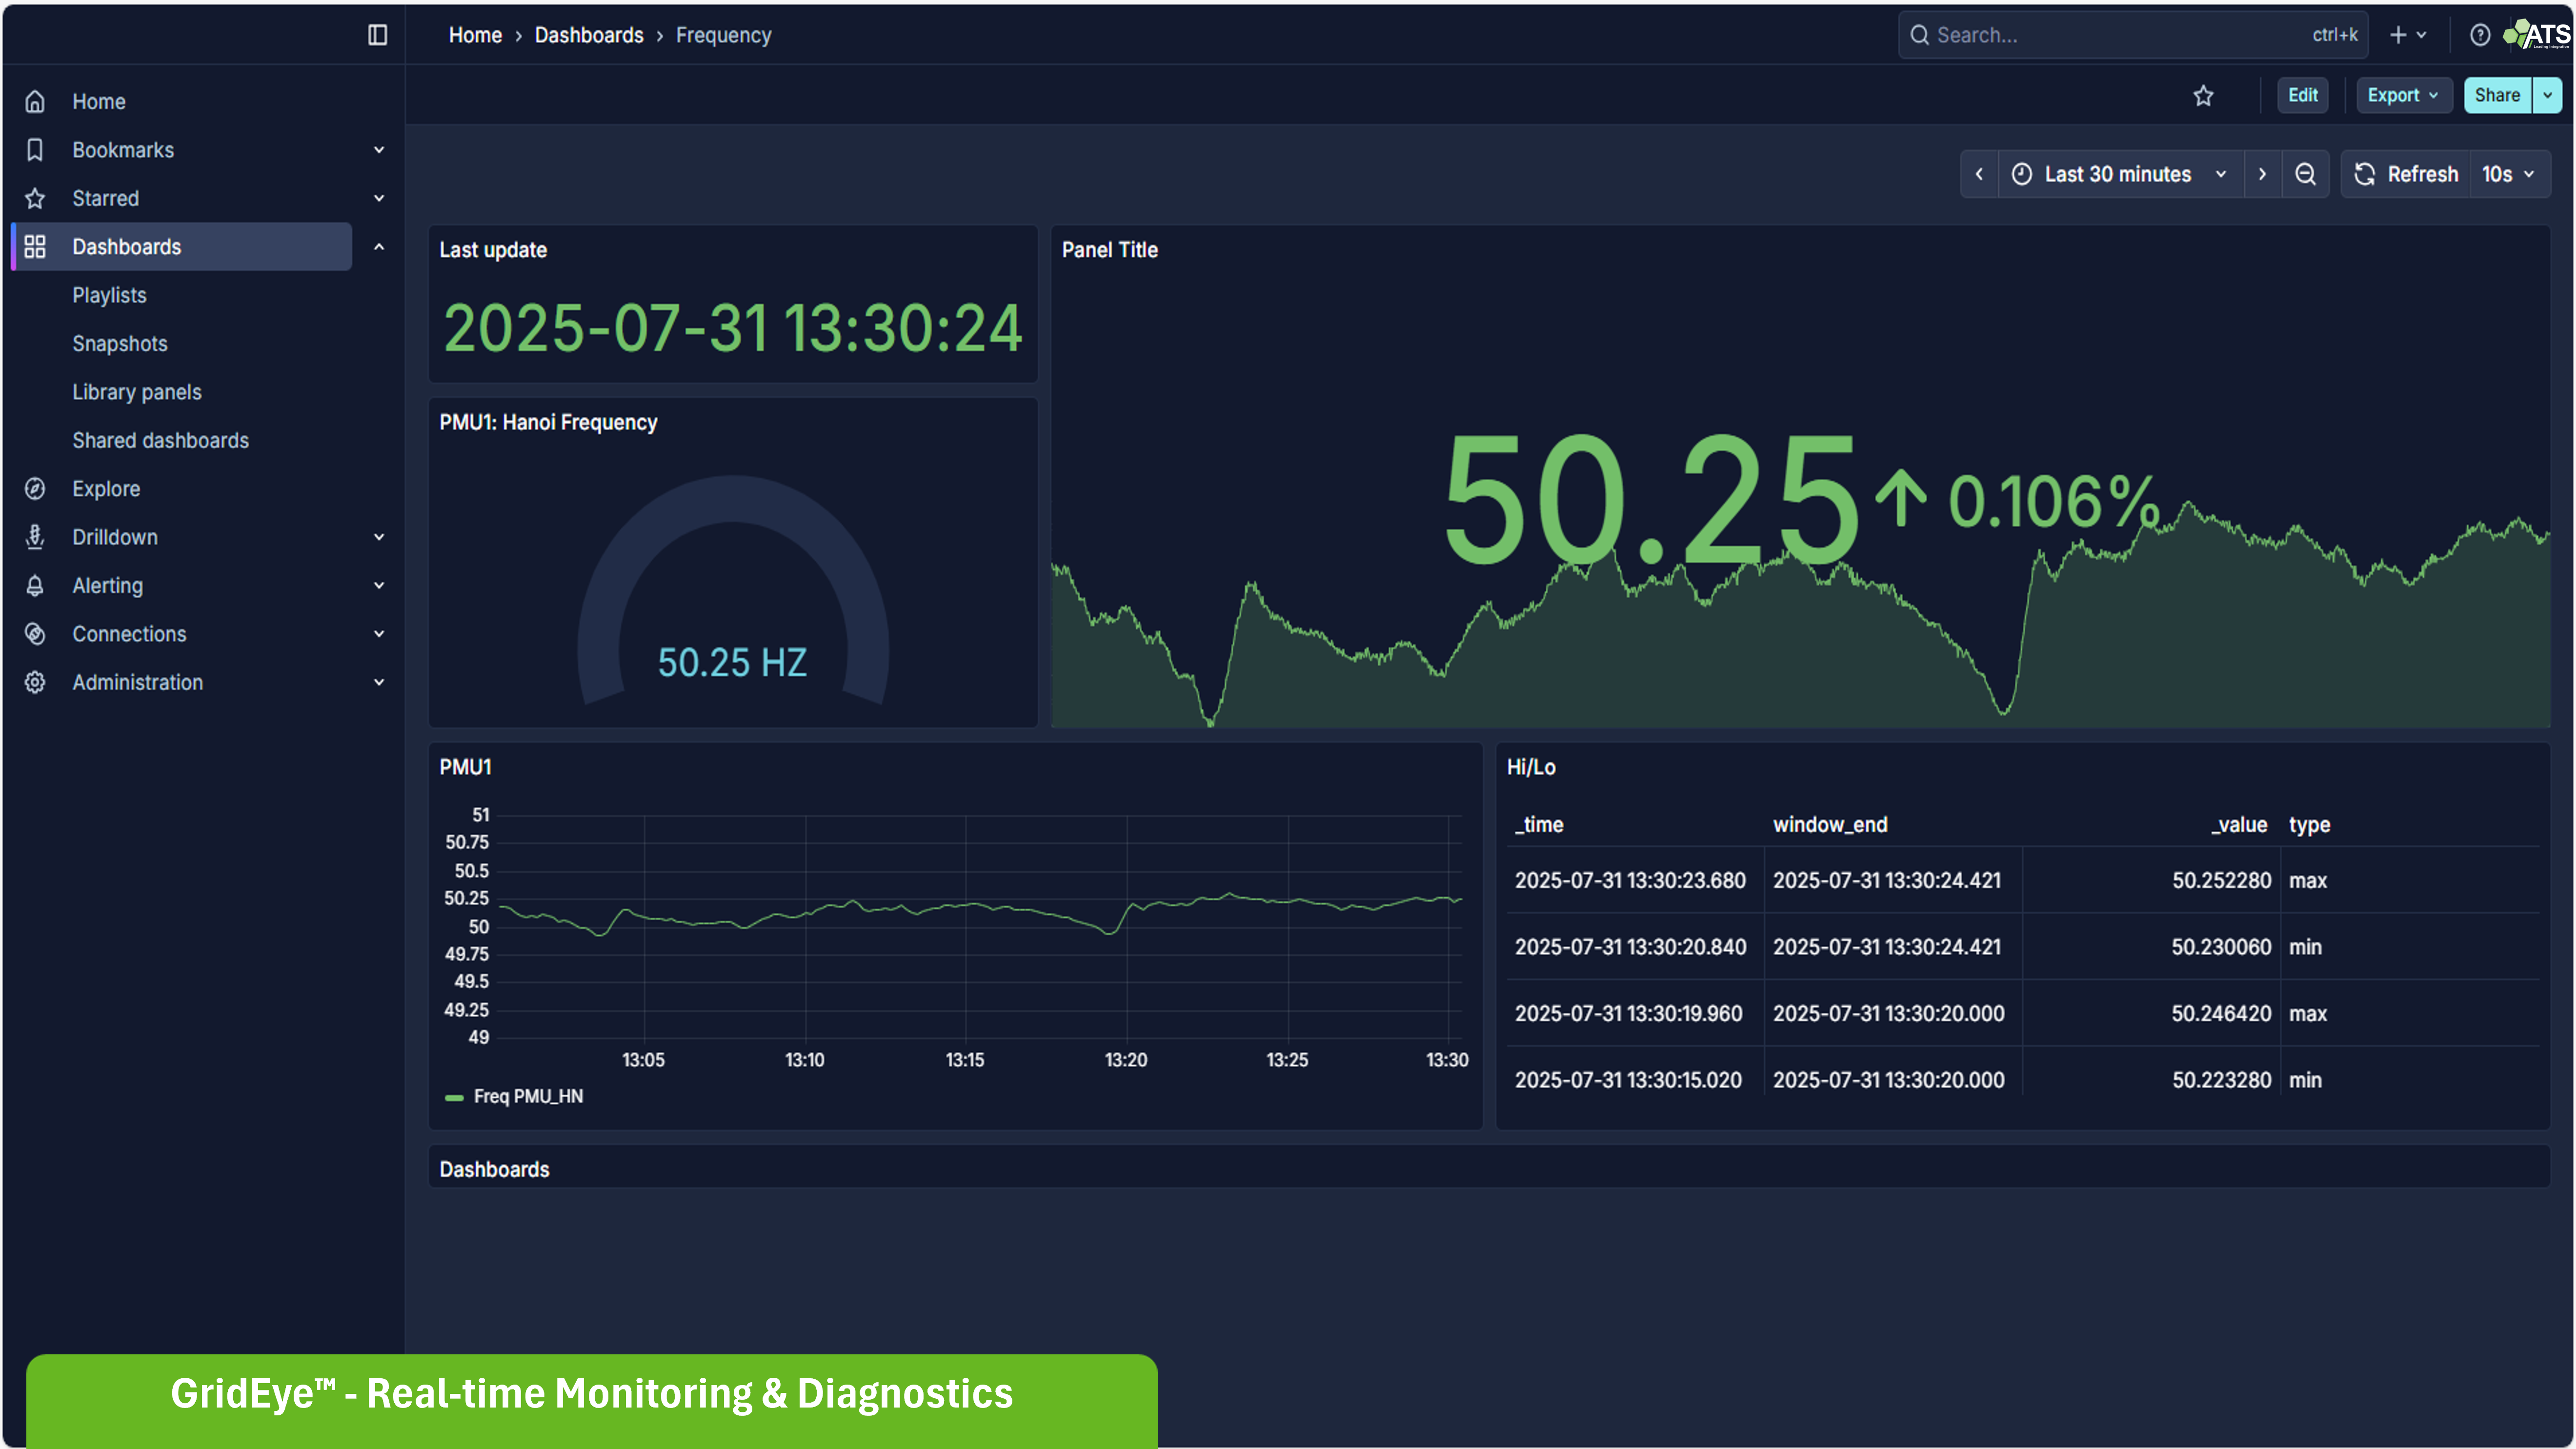Collapse the Dashboards sidebar section
Viewport: 2576px width, 1449px height.
(379, 247)
